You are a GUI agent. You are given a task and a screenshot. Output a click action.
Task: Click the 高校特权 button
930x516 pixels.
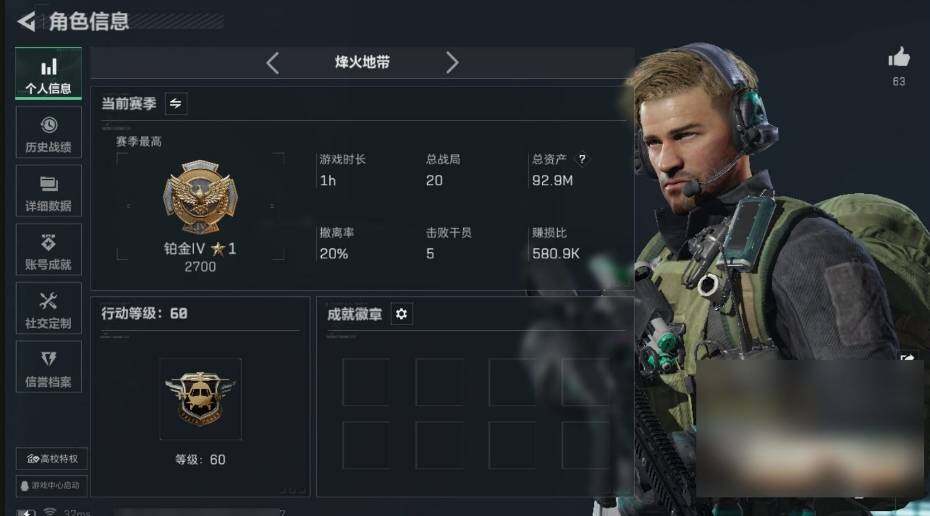coord(52,458)
